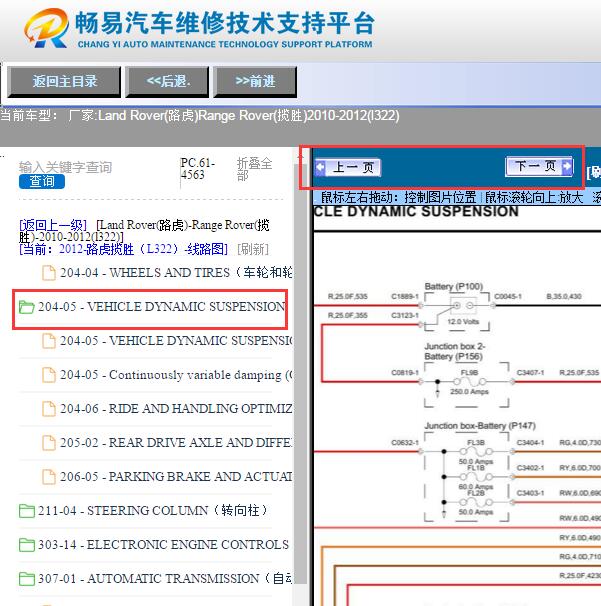Open 204-05 Continuously variable damping document
The width and height of the screenshot is (601, 606).
[176, 375]
